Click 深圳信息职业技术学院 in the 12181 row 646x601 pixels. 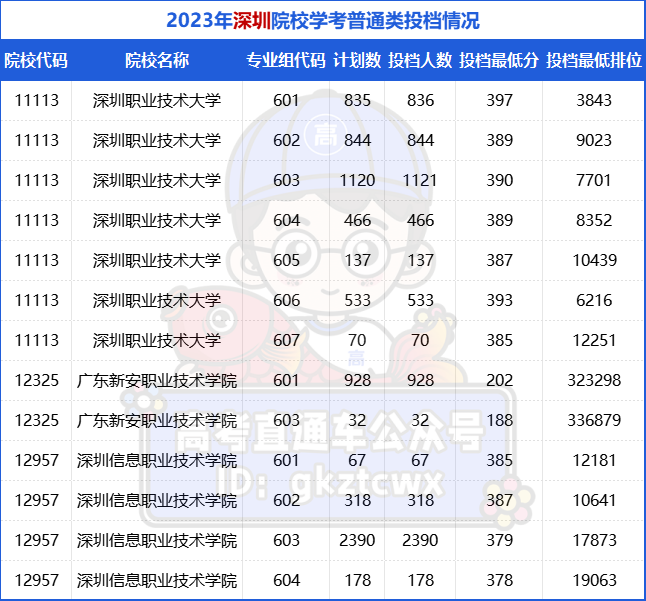(157, 460)
